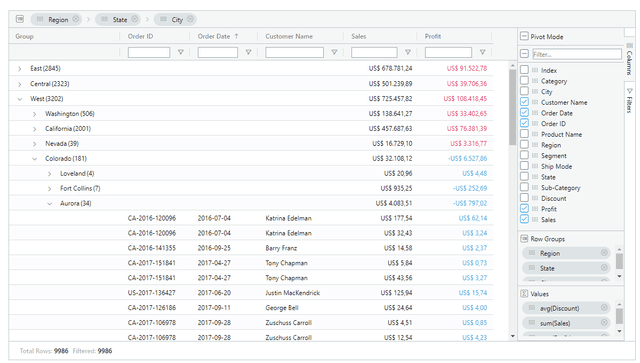Expand the East (2845) group row
This screenshot has width=640, height=363.
click(19, 69)
